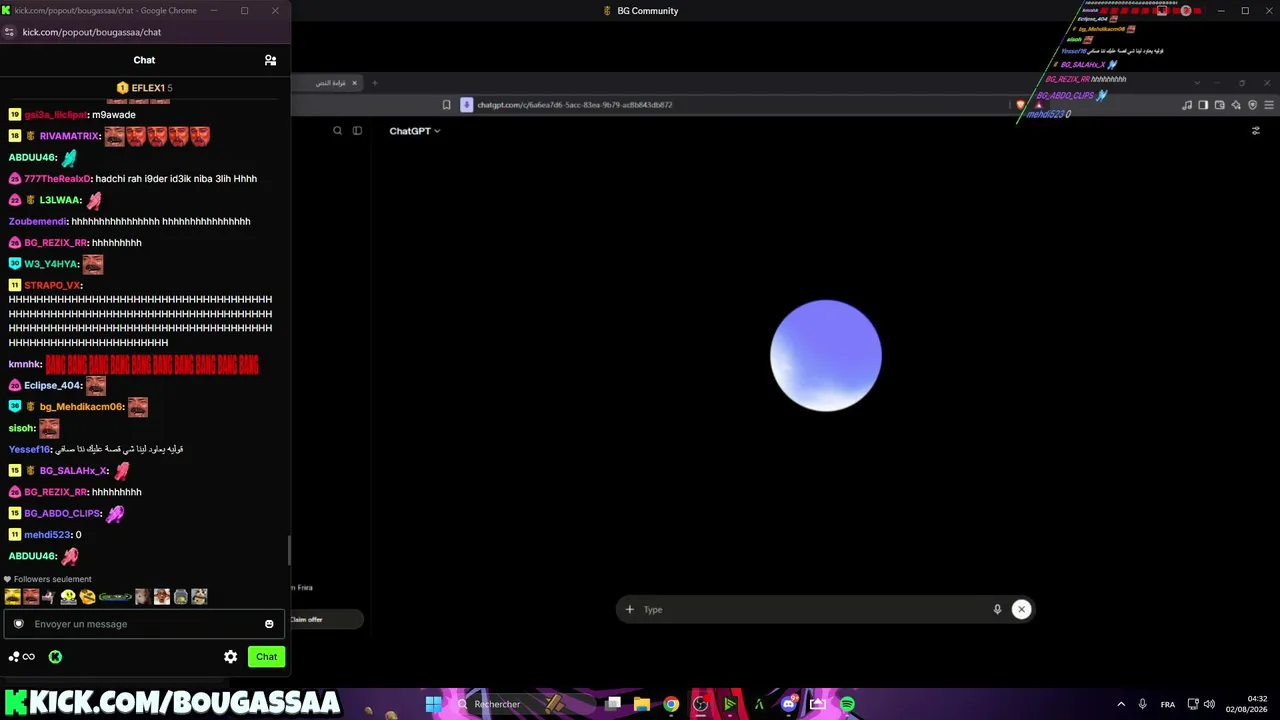Click the plus attach button in ChatGPT composer
Viewport: 1280px width, 720px height.
[x=629, y=609]
